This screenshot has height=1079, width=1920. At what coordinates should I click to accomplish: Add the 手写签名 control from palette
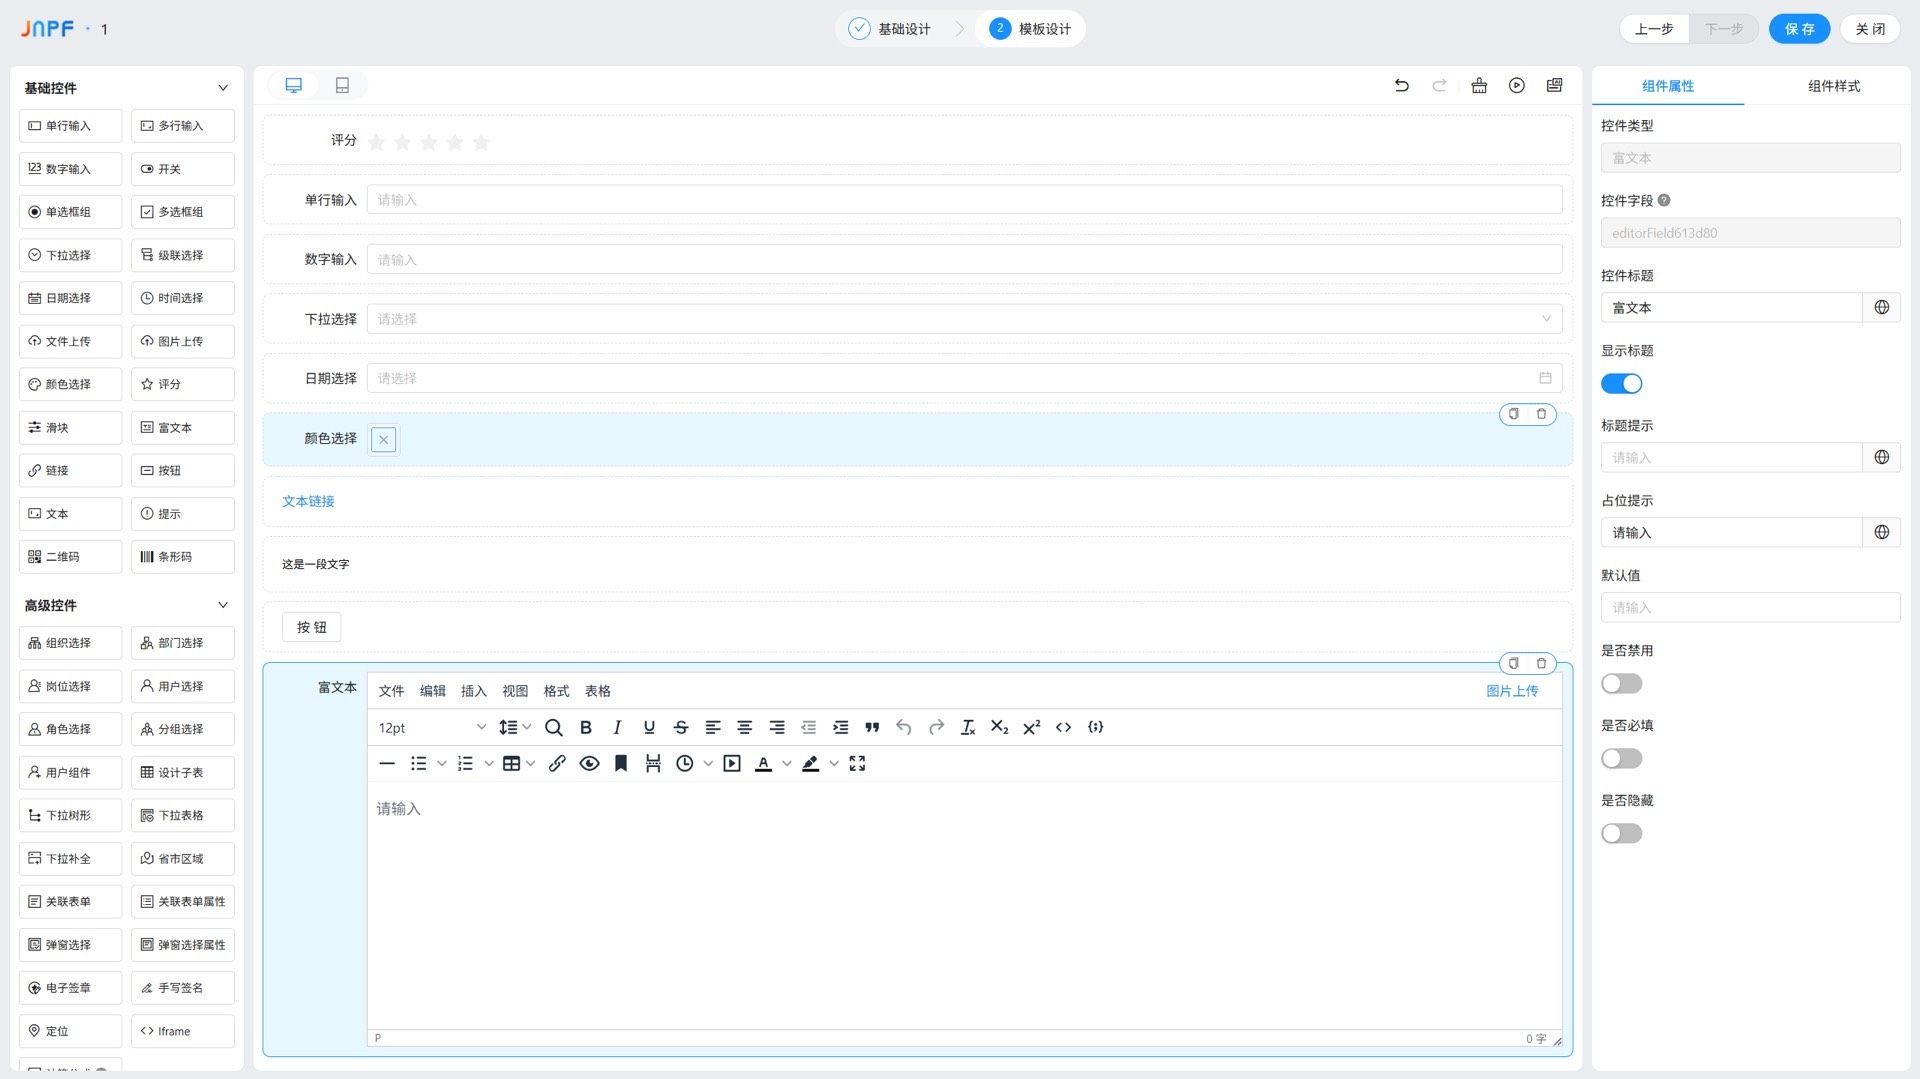[183, 988]
